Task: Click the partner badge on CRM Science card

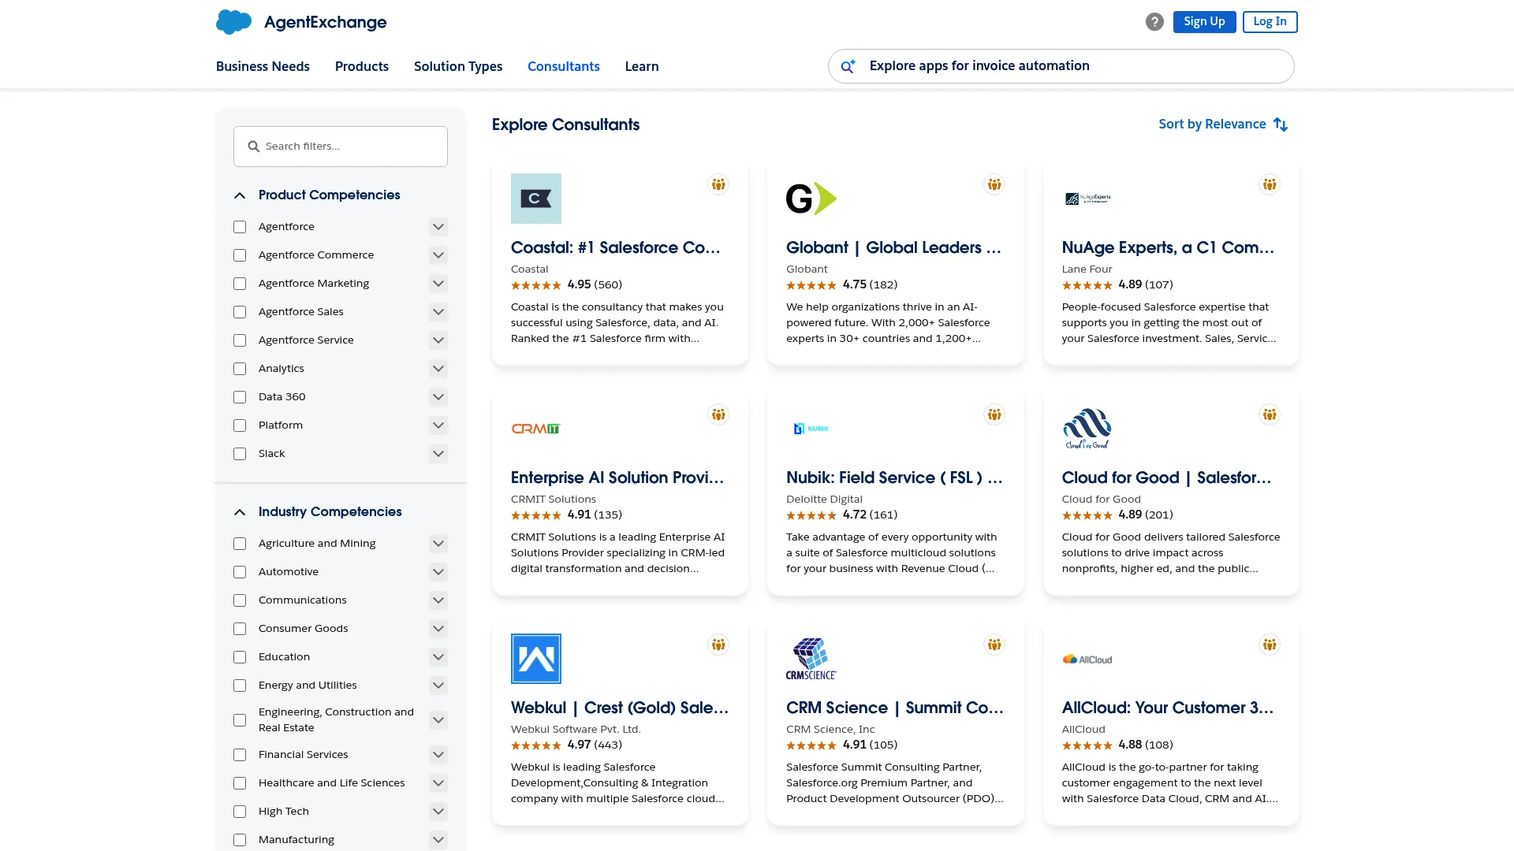Action: (994, 644)
